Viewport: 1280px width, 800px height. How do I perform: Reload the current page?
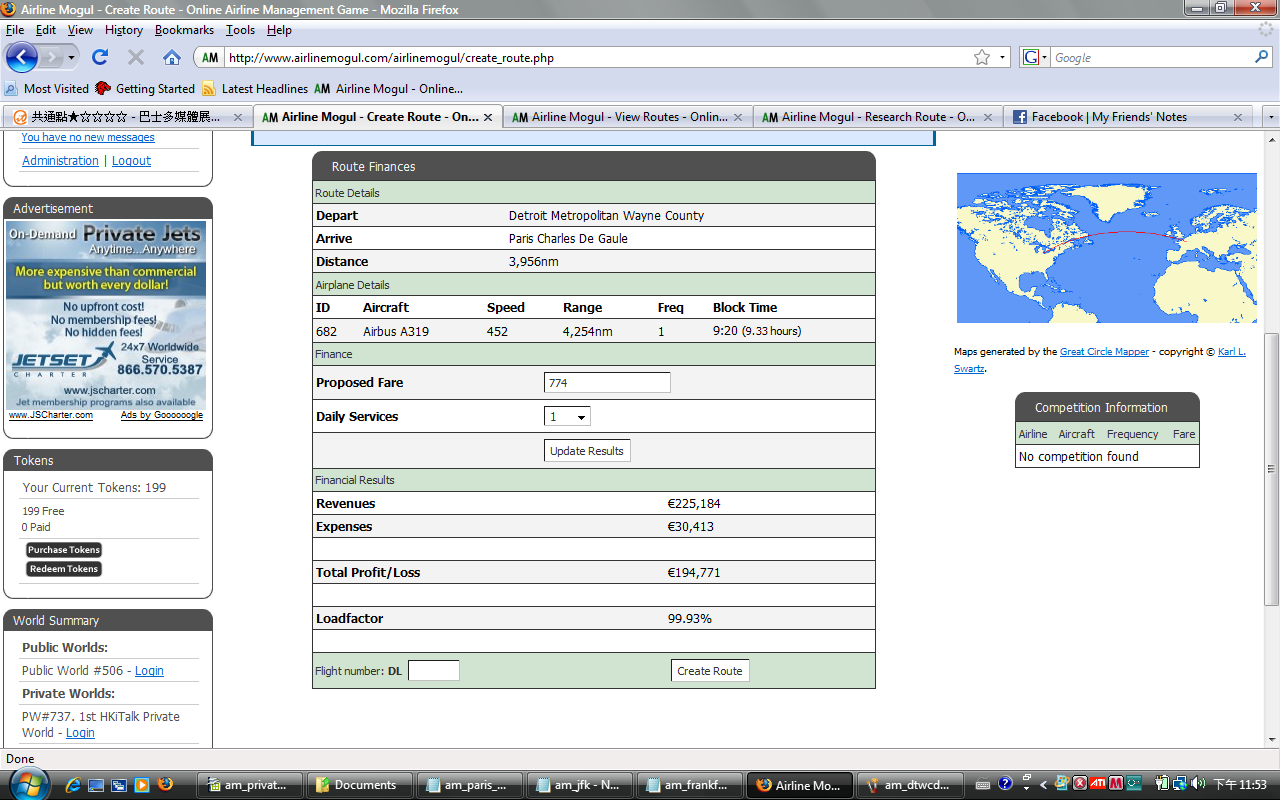pos(100,57)
